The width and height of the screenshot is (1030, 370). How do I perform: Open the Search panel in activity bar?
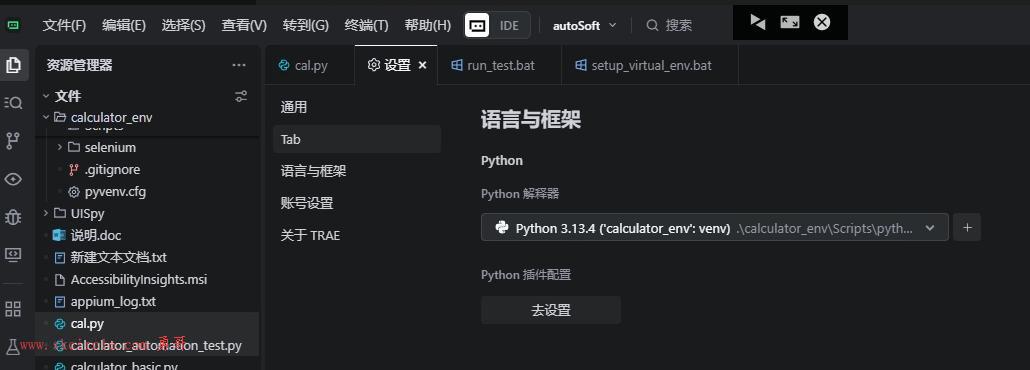(13, 103)
